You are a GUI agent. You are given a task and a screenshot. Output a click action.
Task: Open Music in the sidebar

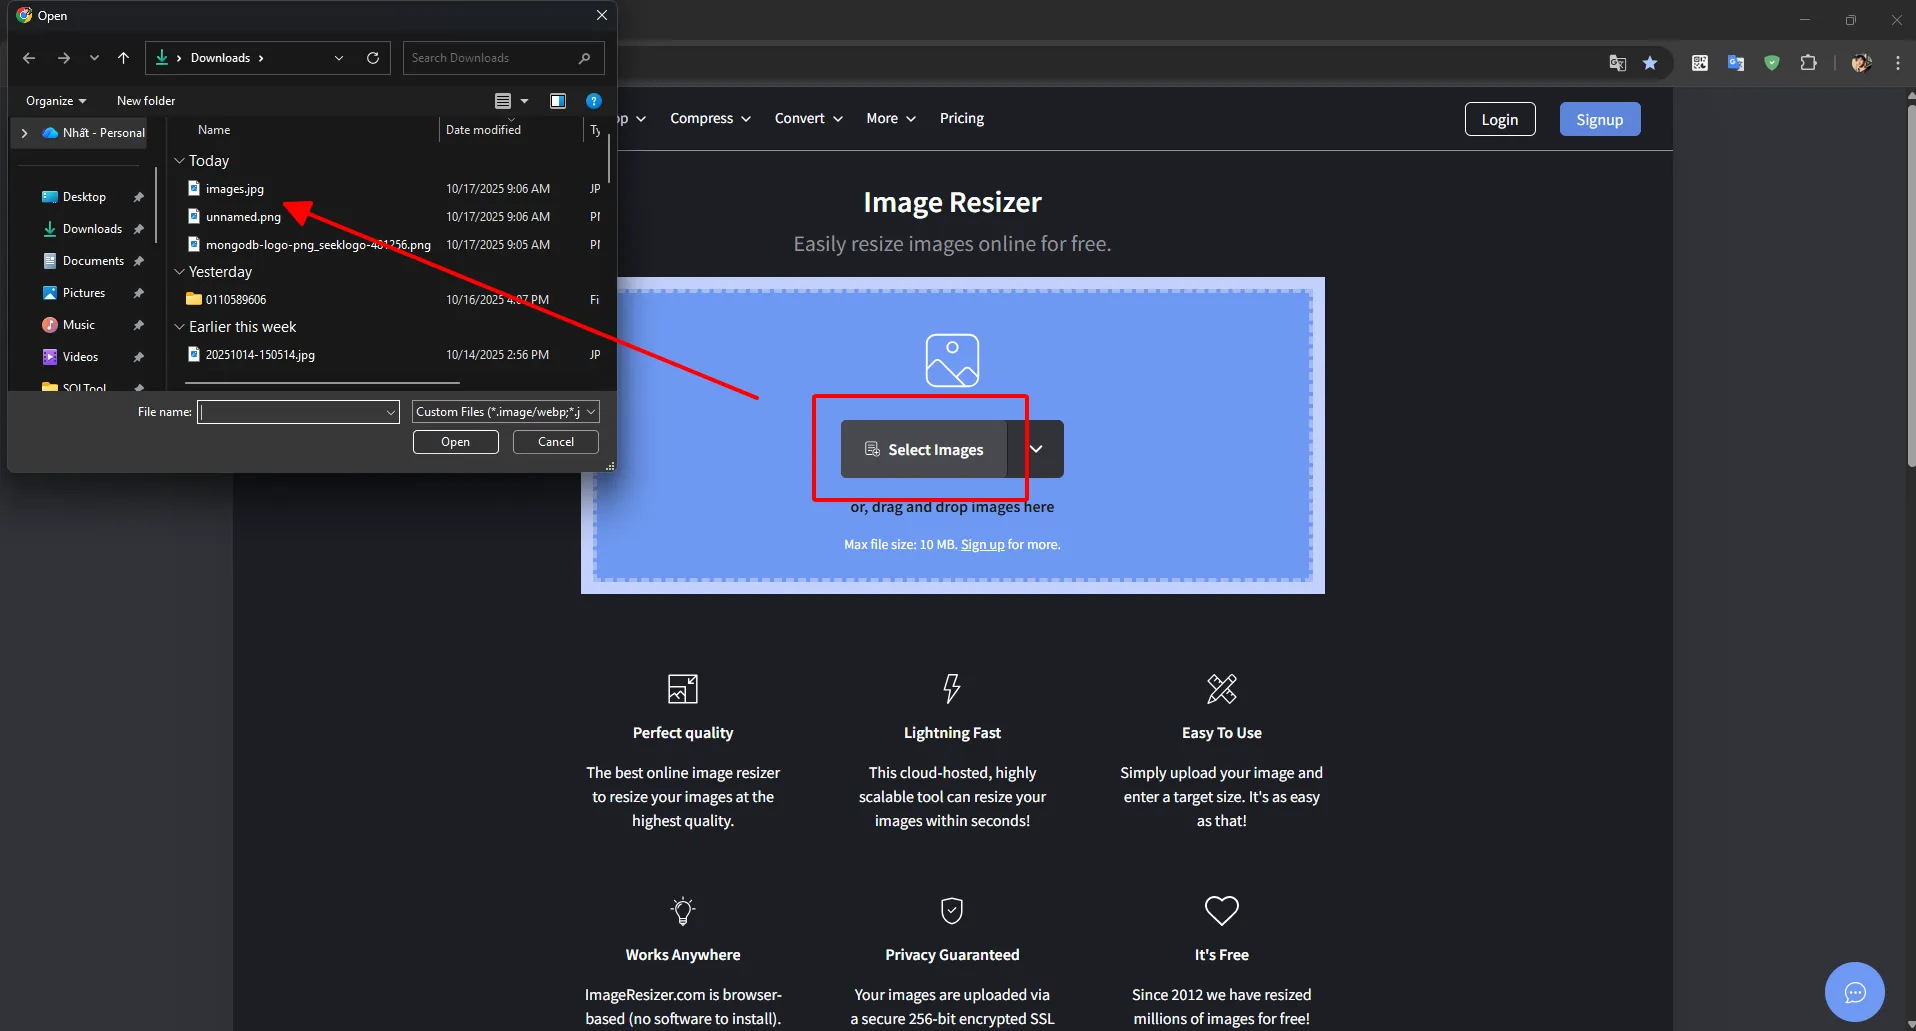[79, 325]
